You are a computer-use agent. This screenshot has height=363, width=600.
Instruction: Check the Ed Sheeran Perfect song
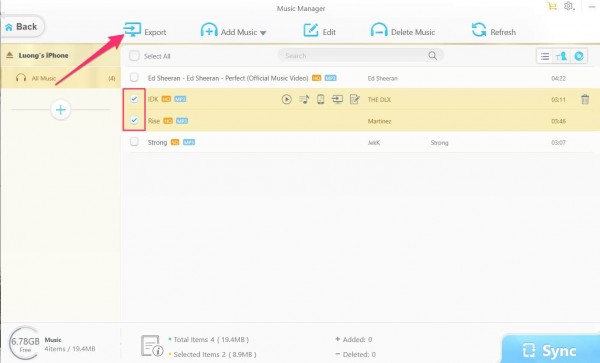(134, 78)
